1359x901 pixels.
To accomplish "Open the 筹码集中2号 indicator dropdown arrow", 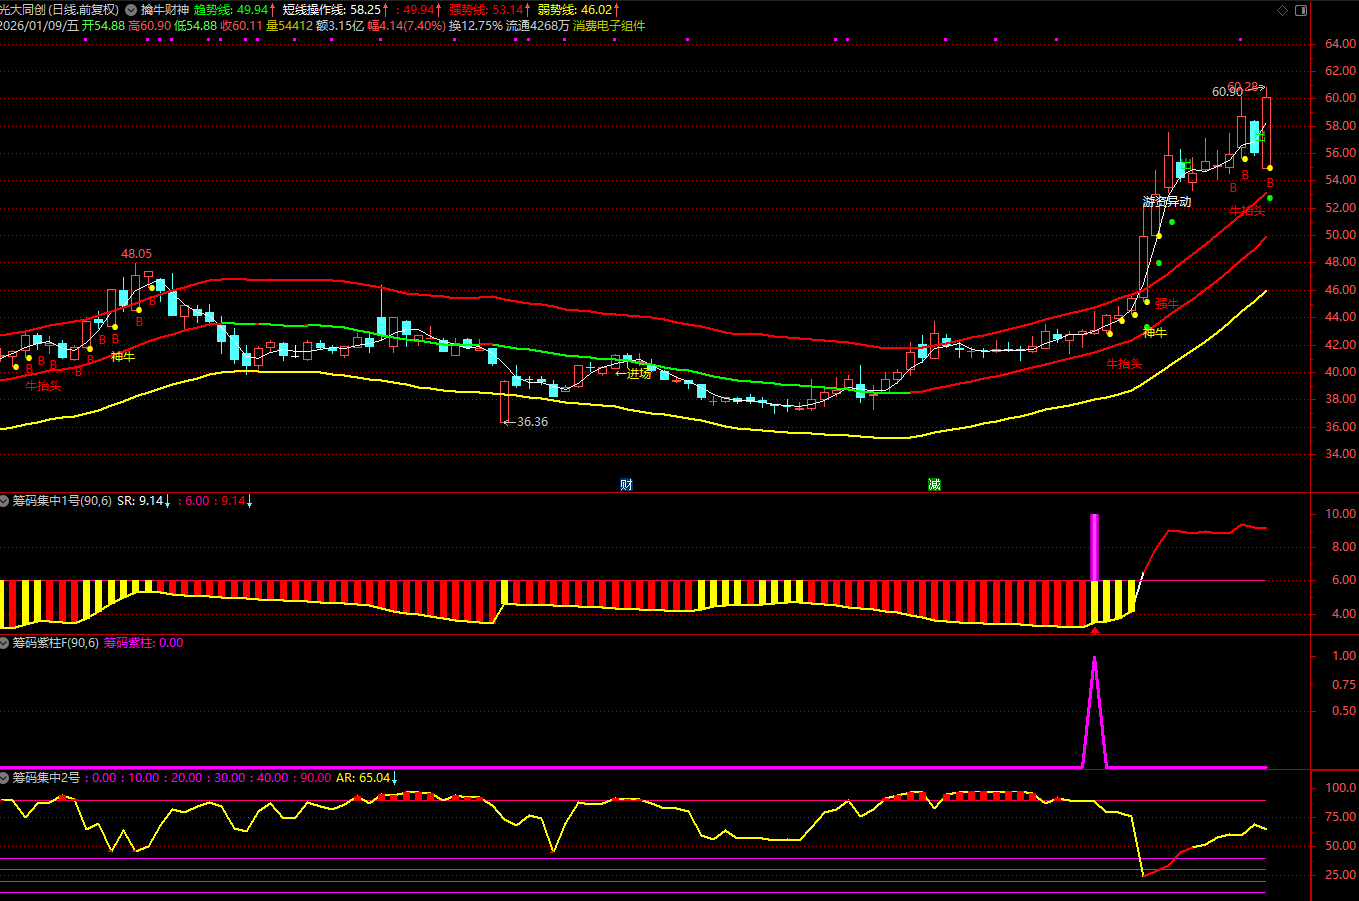I will pos(5,777).
